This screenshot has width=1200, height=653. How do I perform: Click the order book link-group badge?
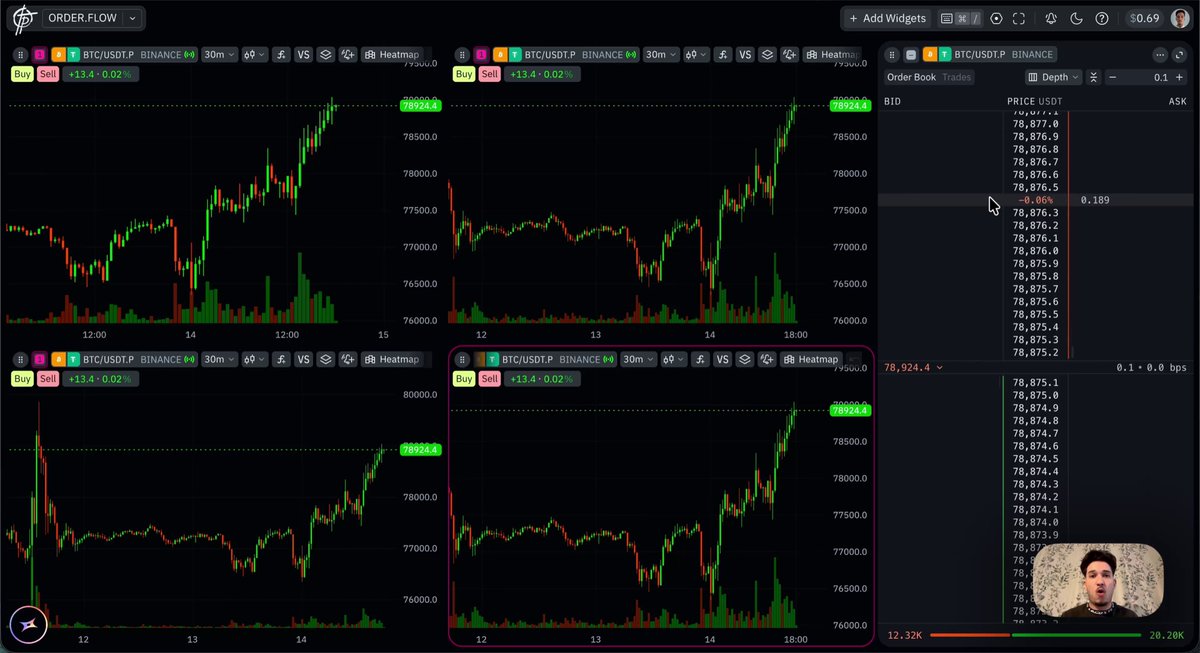(910, 54)
